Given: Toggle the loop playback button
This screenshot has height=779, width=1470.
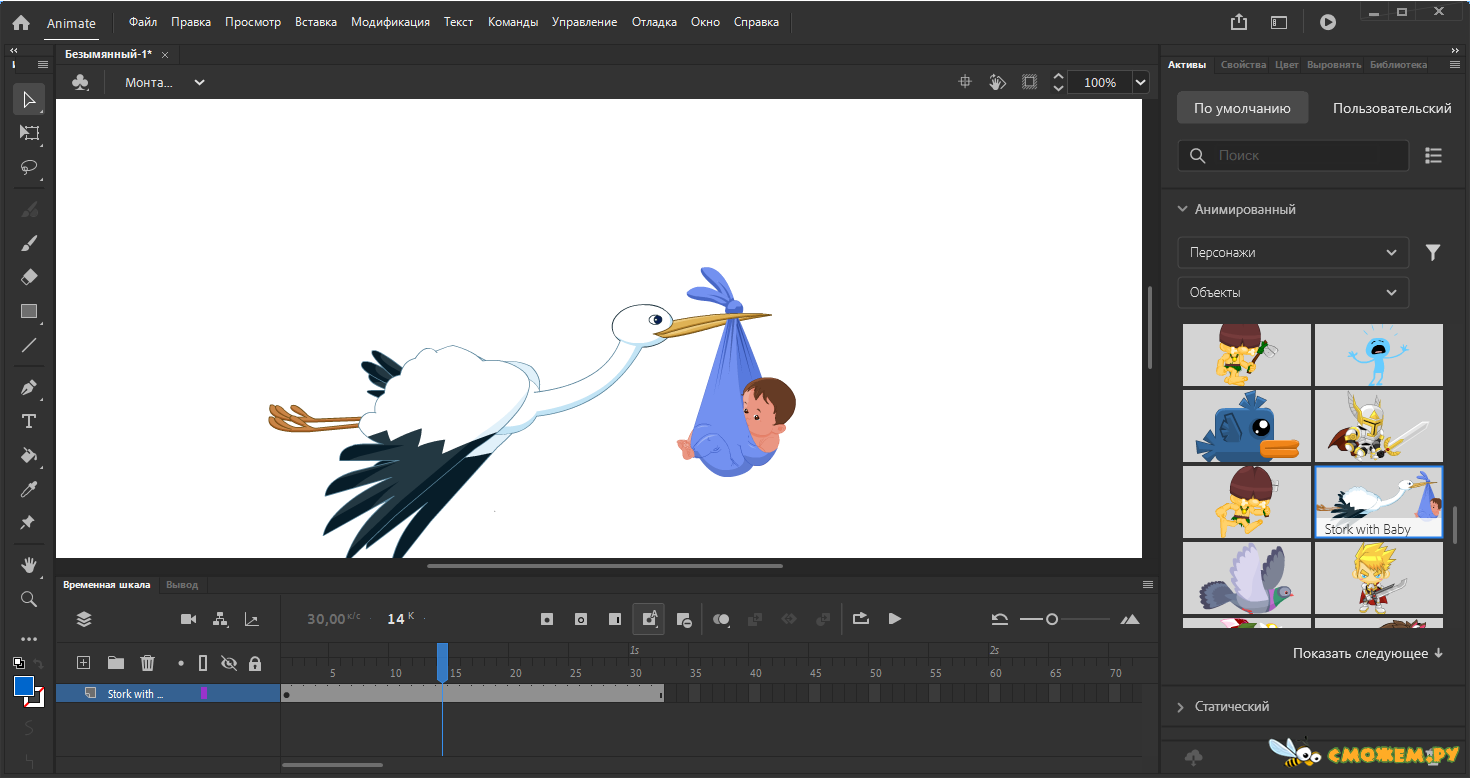Looking at the screenshot, I should tap(861, 619).
